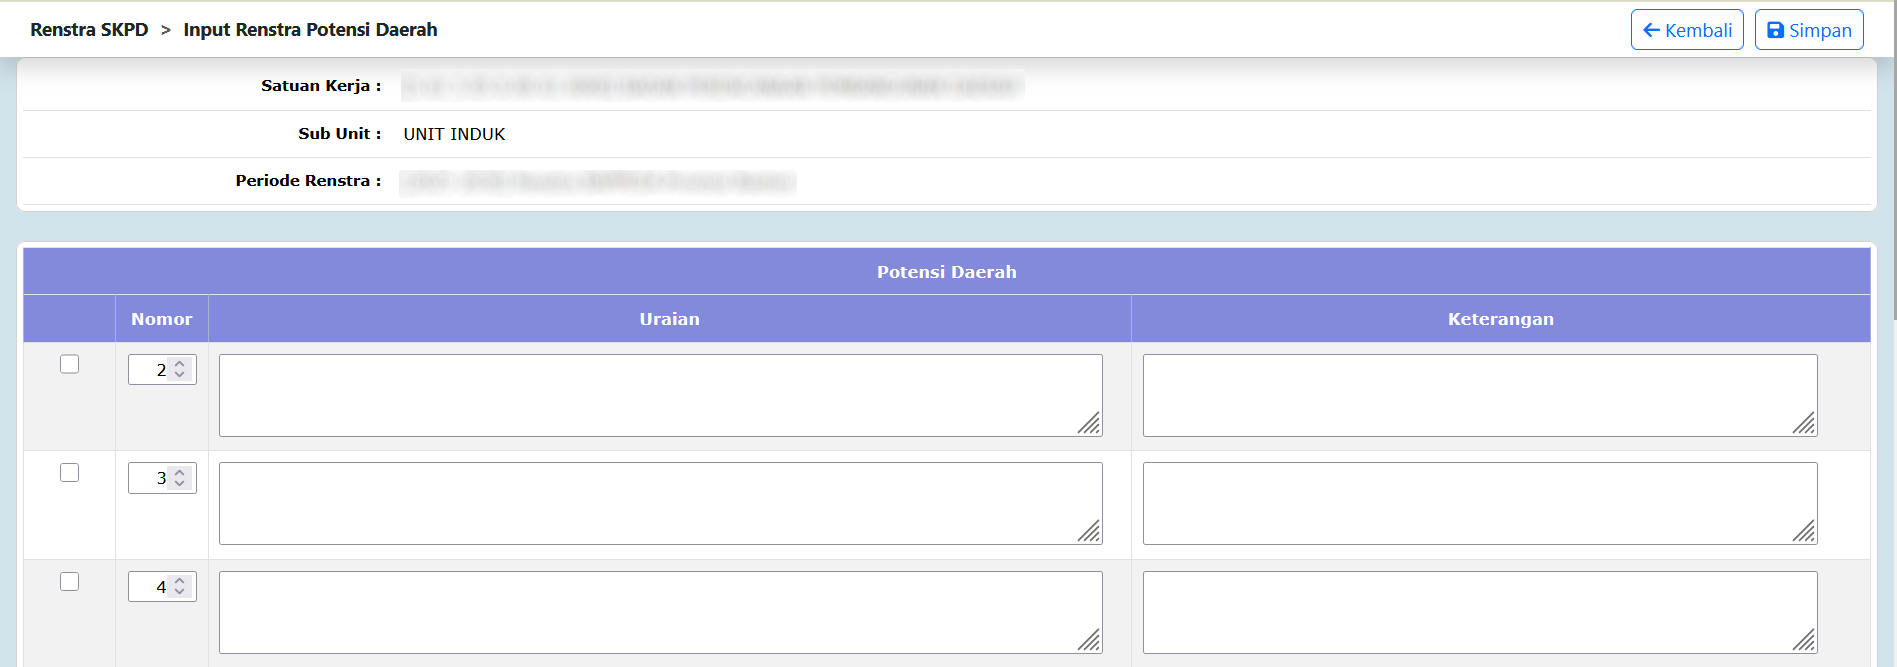Open the Renstra SKPD breadcrumb page

point(88,29)
